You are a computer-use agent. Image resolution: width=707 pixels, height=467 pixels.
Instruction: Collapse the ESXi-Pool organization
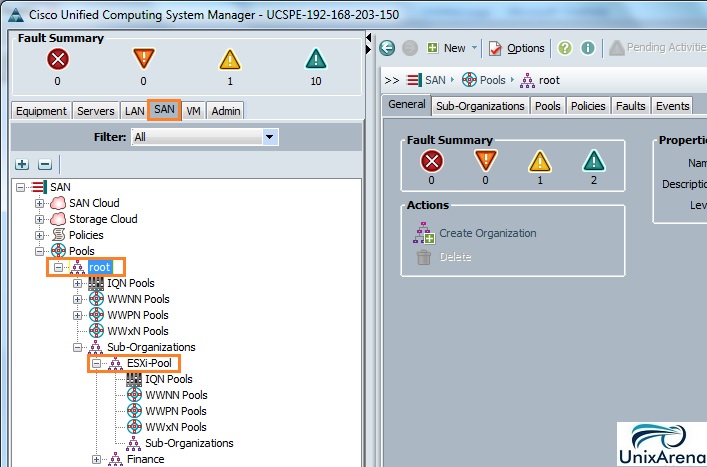(96, 363)
